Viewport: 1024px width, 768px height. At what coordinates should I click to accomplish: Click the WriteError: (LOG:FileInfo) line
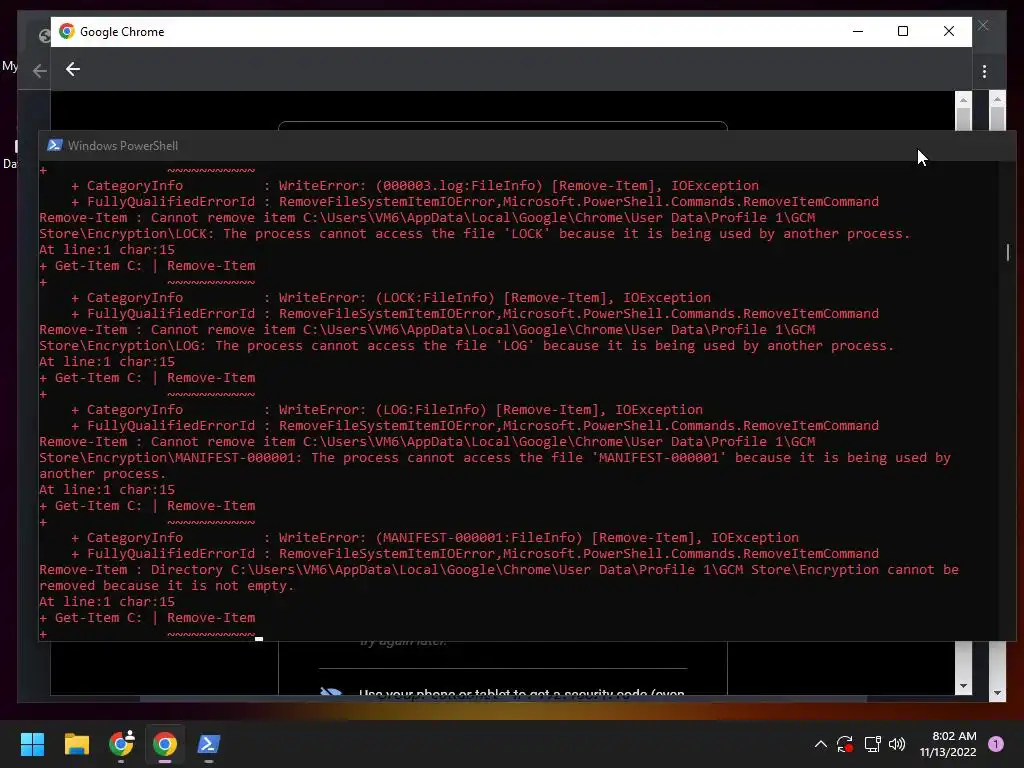[x=387, y=409]
